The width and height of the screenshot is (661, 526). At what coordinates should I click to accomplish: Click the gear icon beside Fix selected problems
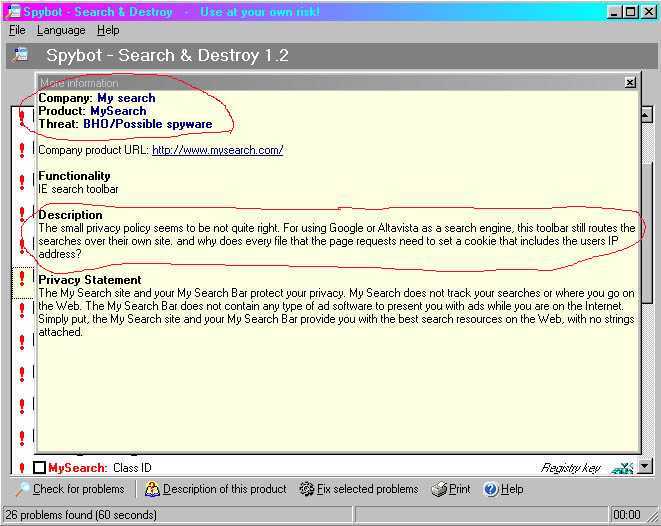(306, 489)
